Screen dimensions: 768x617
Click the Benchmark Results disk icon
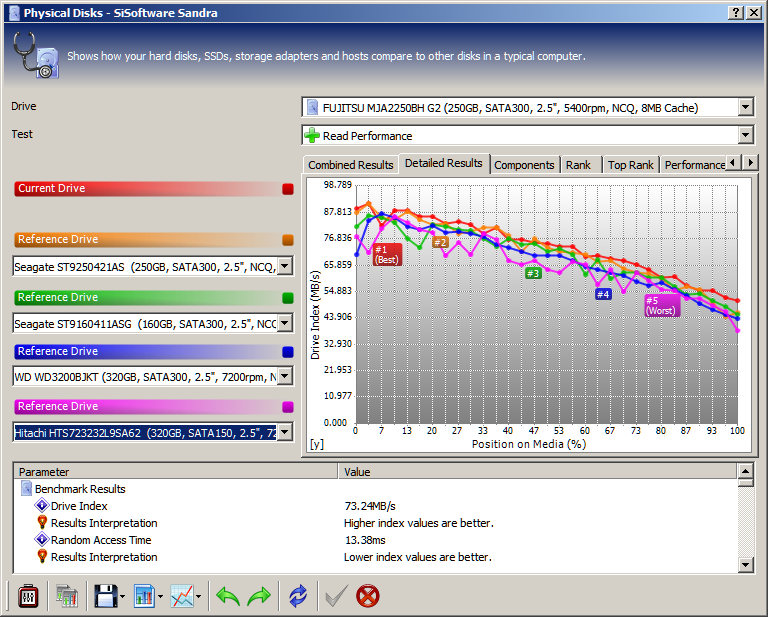tap(26, 488)
